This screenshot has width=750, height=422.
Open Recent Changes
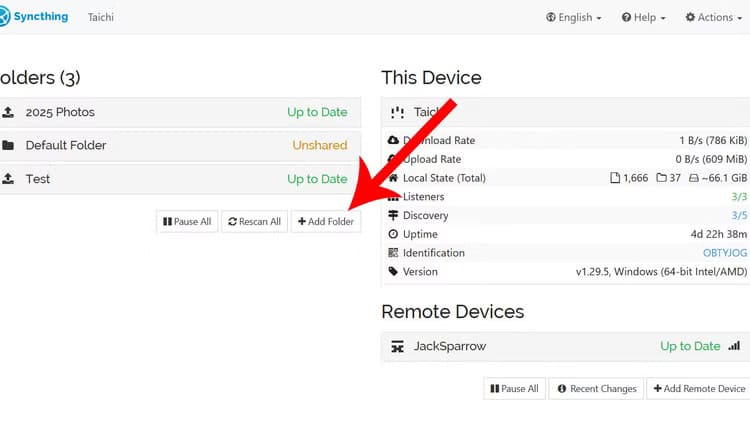(596, 388)
